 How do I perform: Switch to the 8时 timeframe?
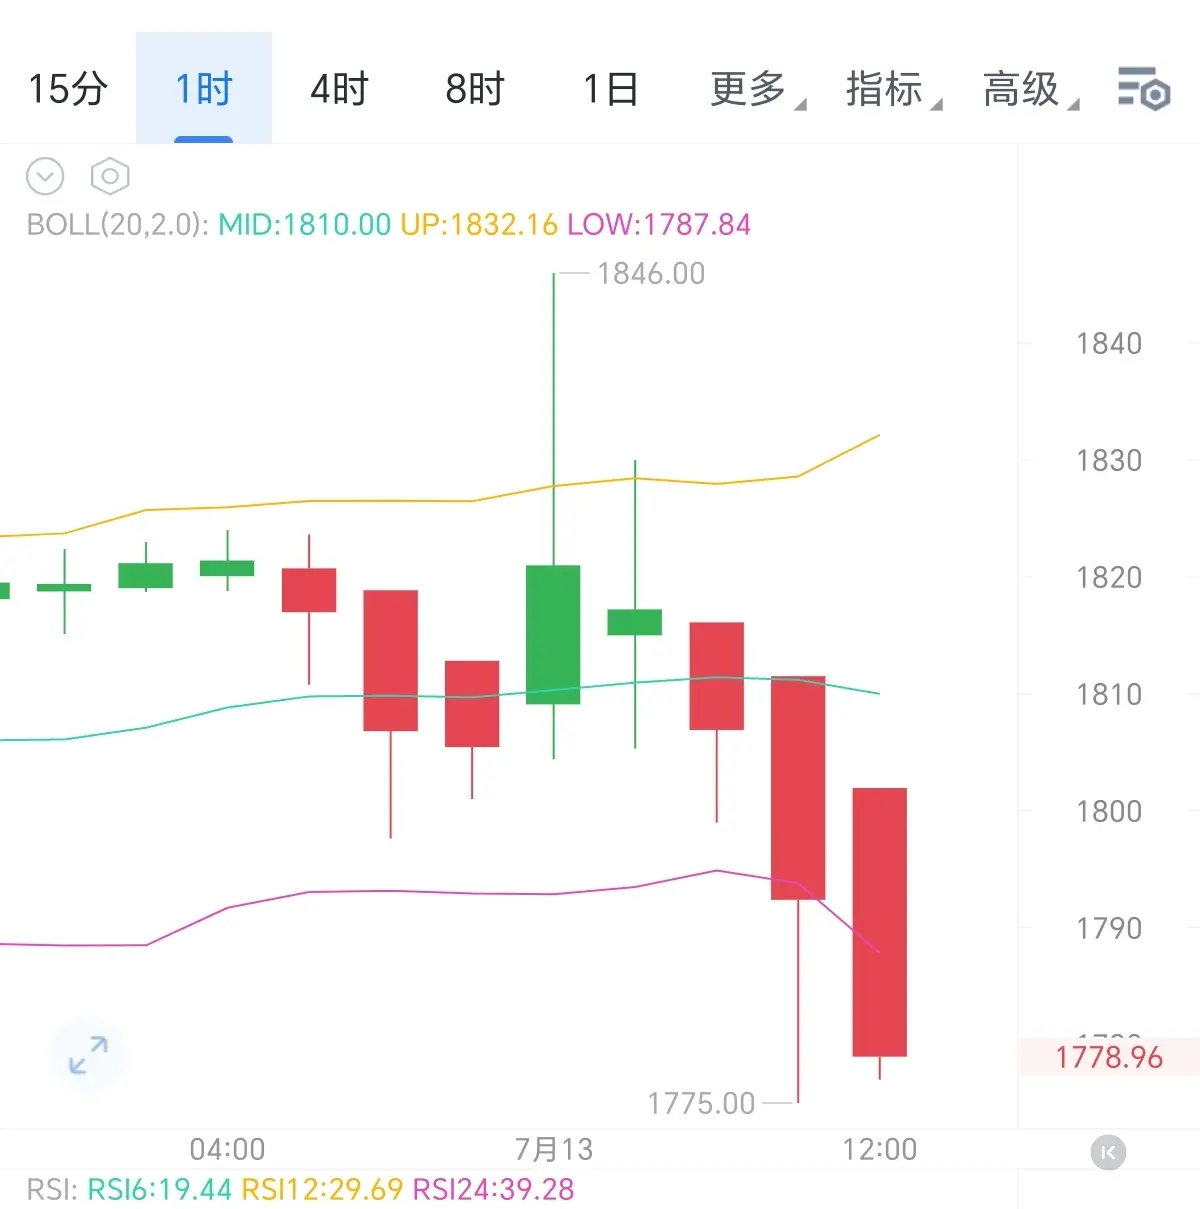pos(475,89)
